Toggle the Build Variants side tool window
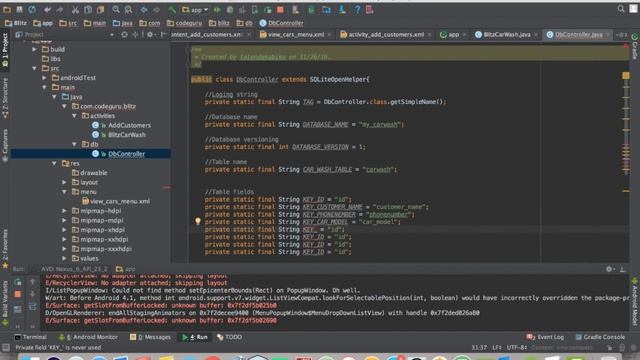 point(5,303)
